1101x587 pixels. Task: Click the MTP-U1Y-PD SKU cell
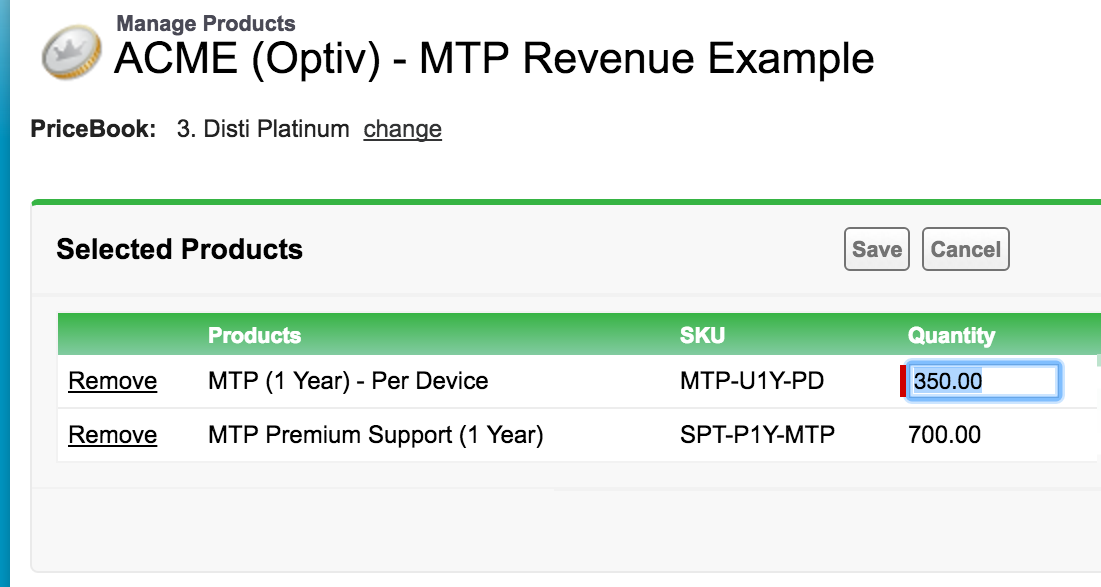752,381
